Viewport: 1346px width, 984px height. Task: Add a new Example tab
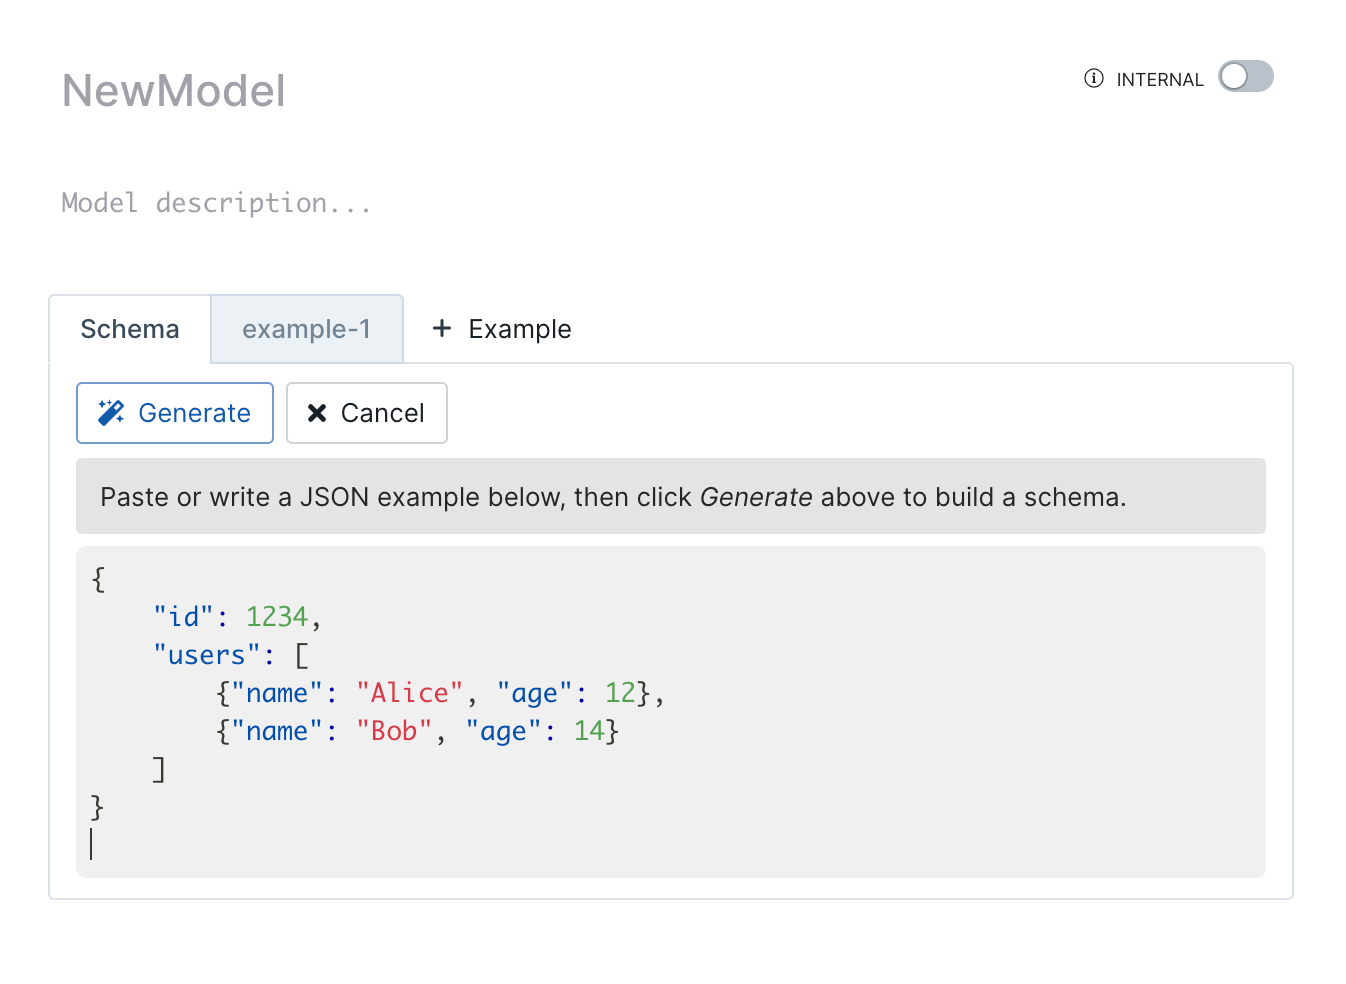tap(500, 328)
